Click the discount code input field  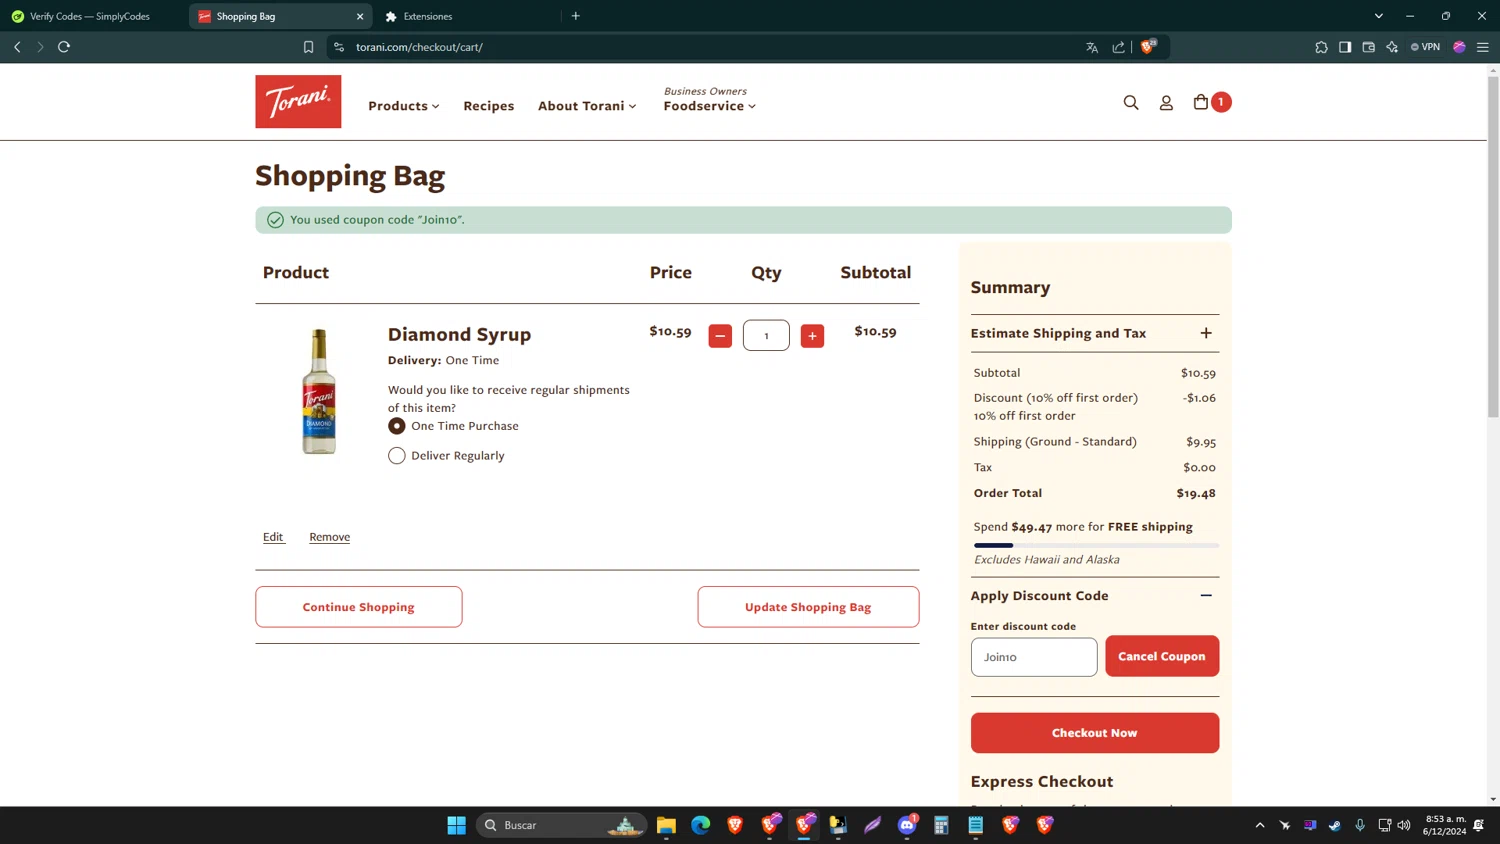[1034, 657]
